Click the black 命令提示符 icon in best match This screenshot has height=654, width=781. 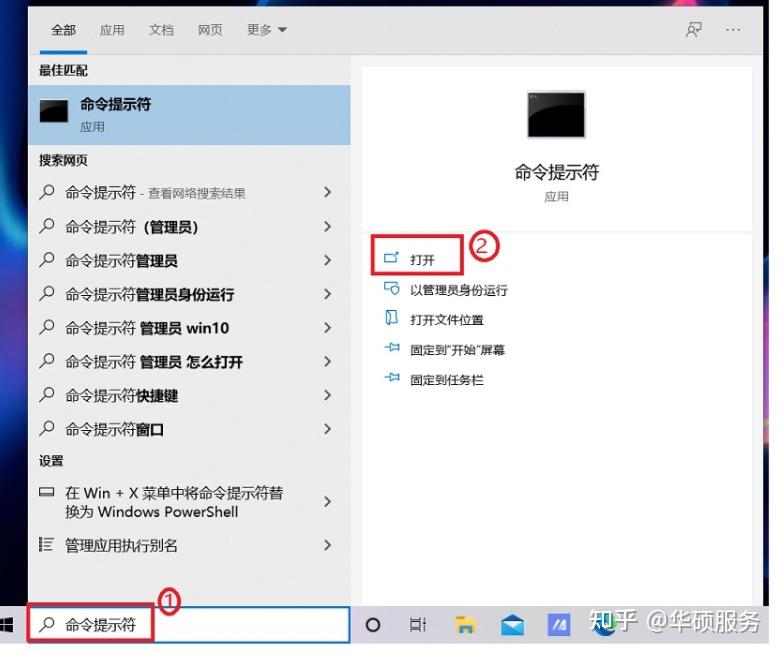54,111
